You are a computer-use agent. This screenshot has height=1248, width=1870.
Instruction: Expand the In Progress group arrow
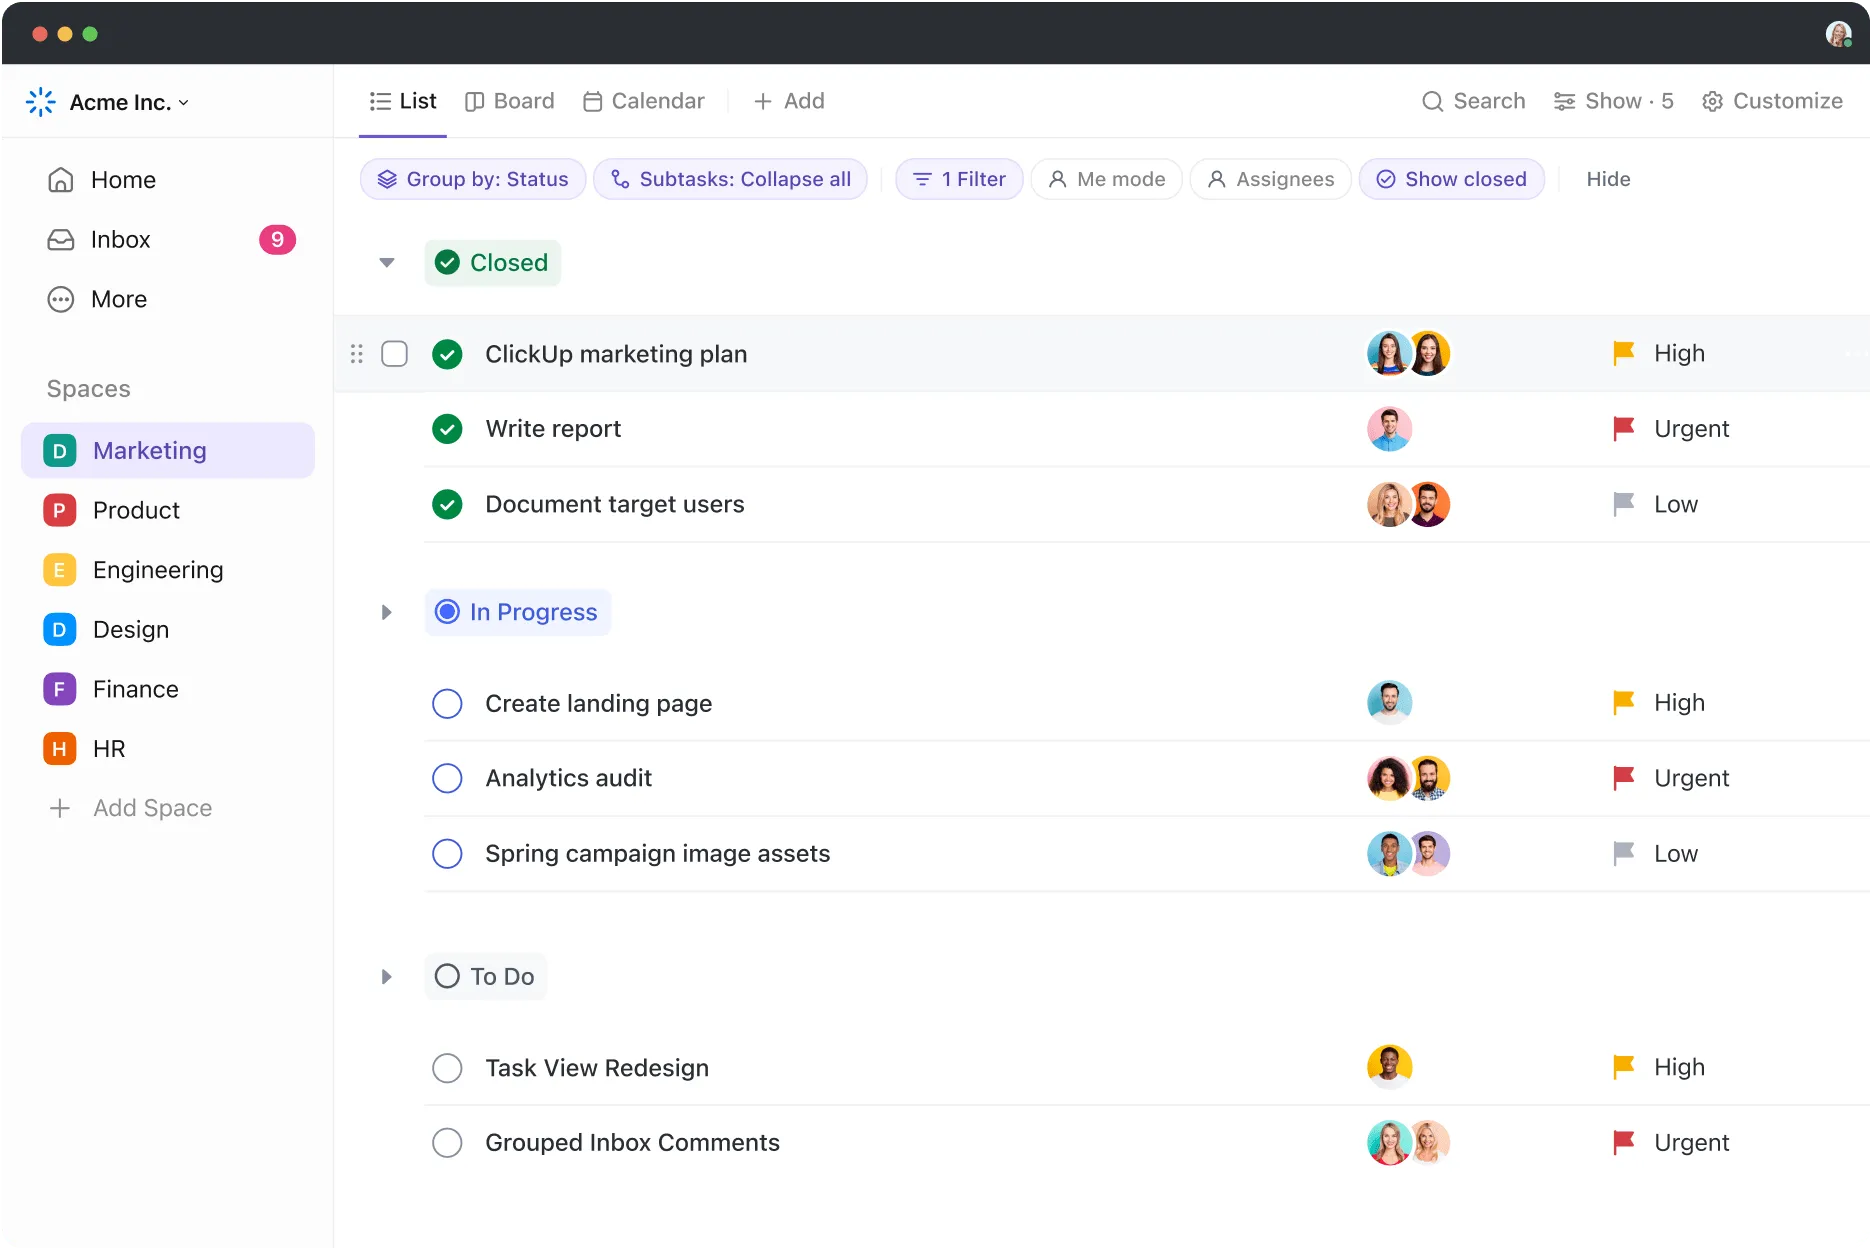click(387, 612)
